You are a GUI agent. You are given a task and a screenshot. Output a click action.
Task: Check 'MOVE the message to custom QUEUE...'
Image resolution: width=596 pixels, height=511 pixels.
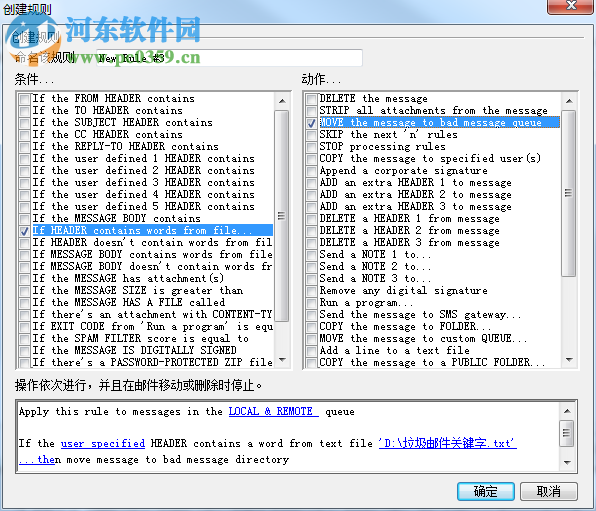(311, 339)
